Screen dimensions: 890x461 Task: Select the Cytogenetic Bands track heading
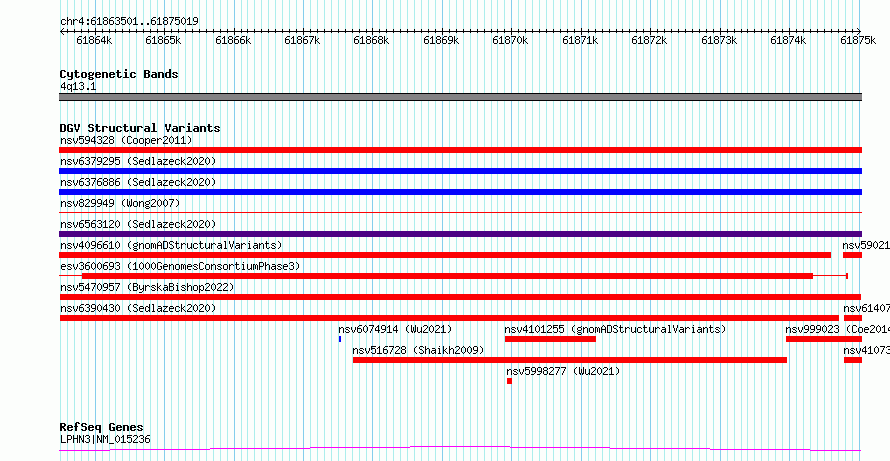119,74
